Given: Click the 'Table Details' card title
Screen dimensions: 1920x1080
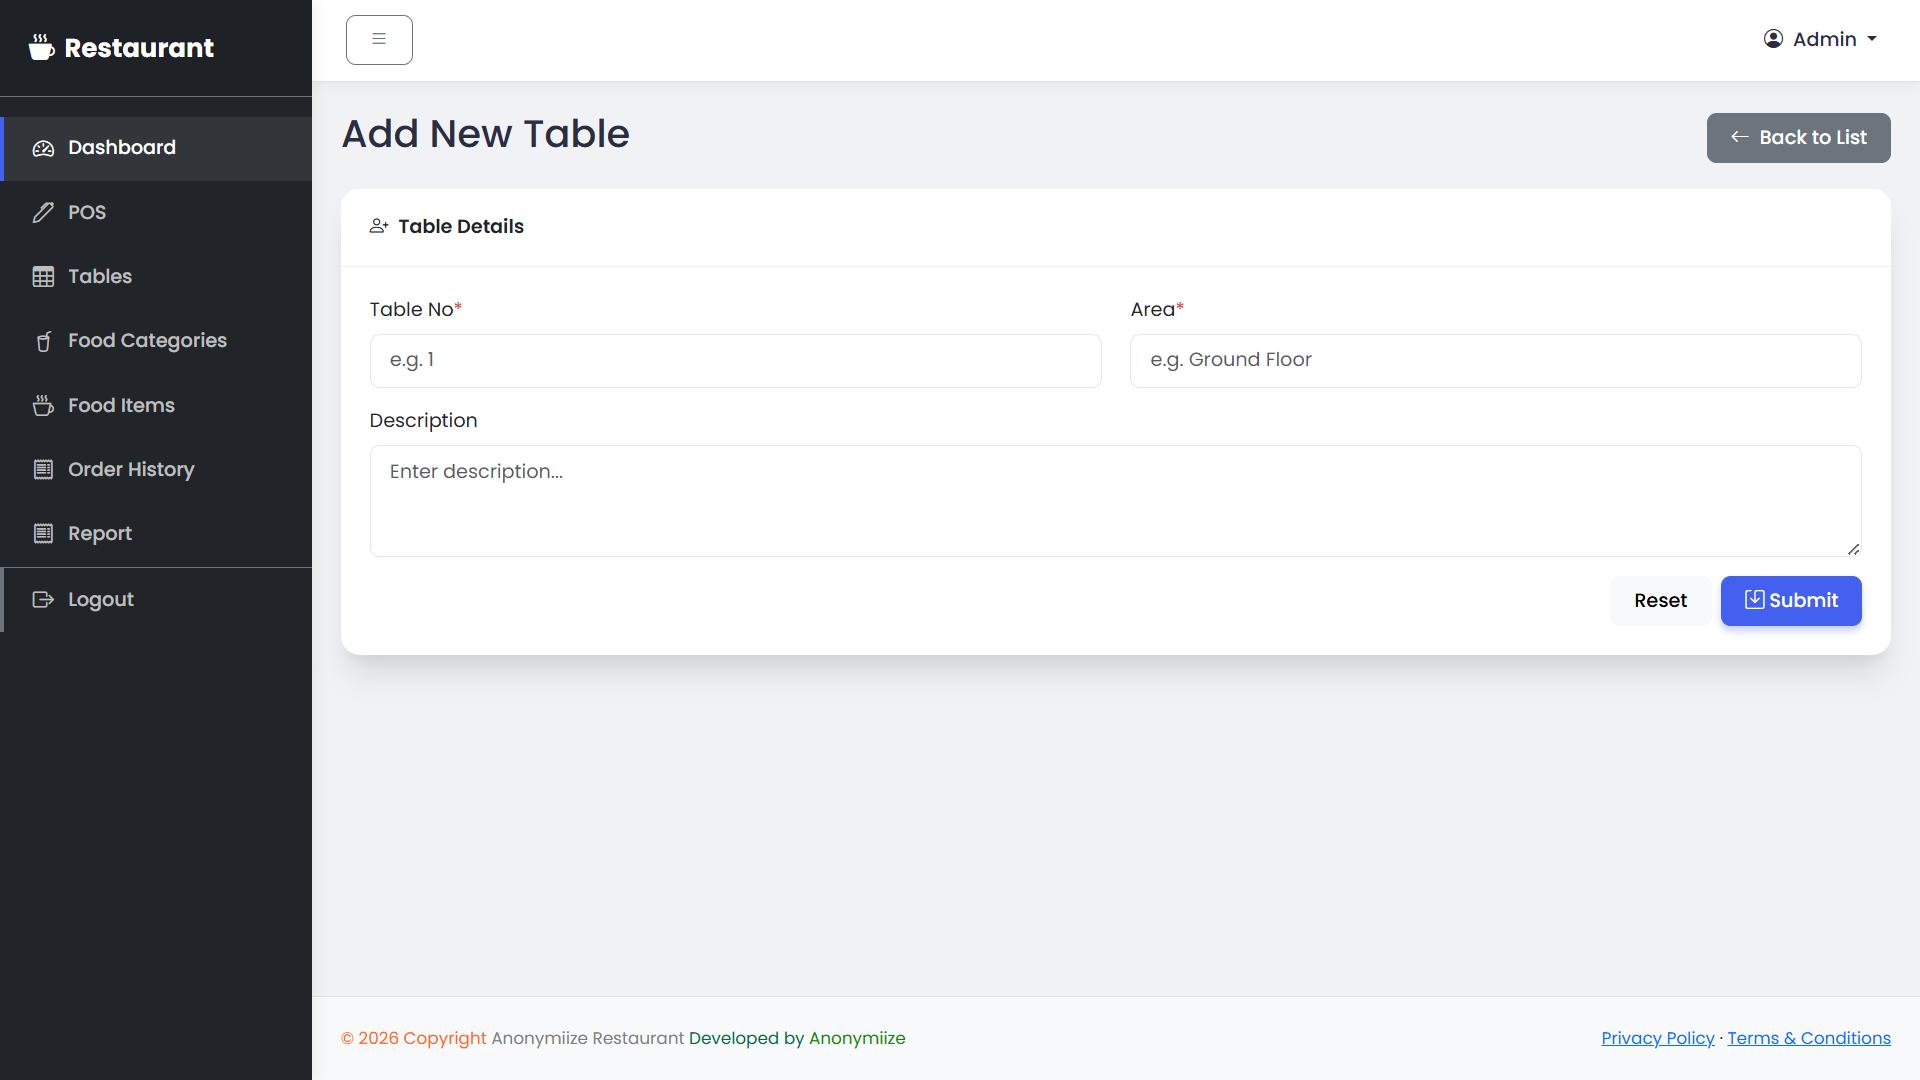Looking at the screenshot, I should point(460,227).
